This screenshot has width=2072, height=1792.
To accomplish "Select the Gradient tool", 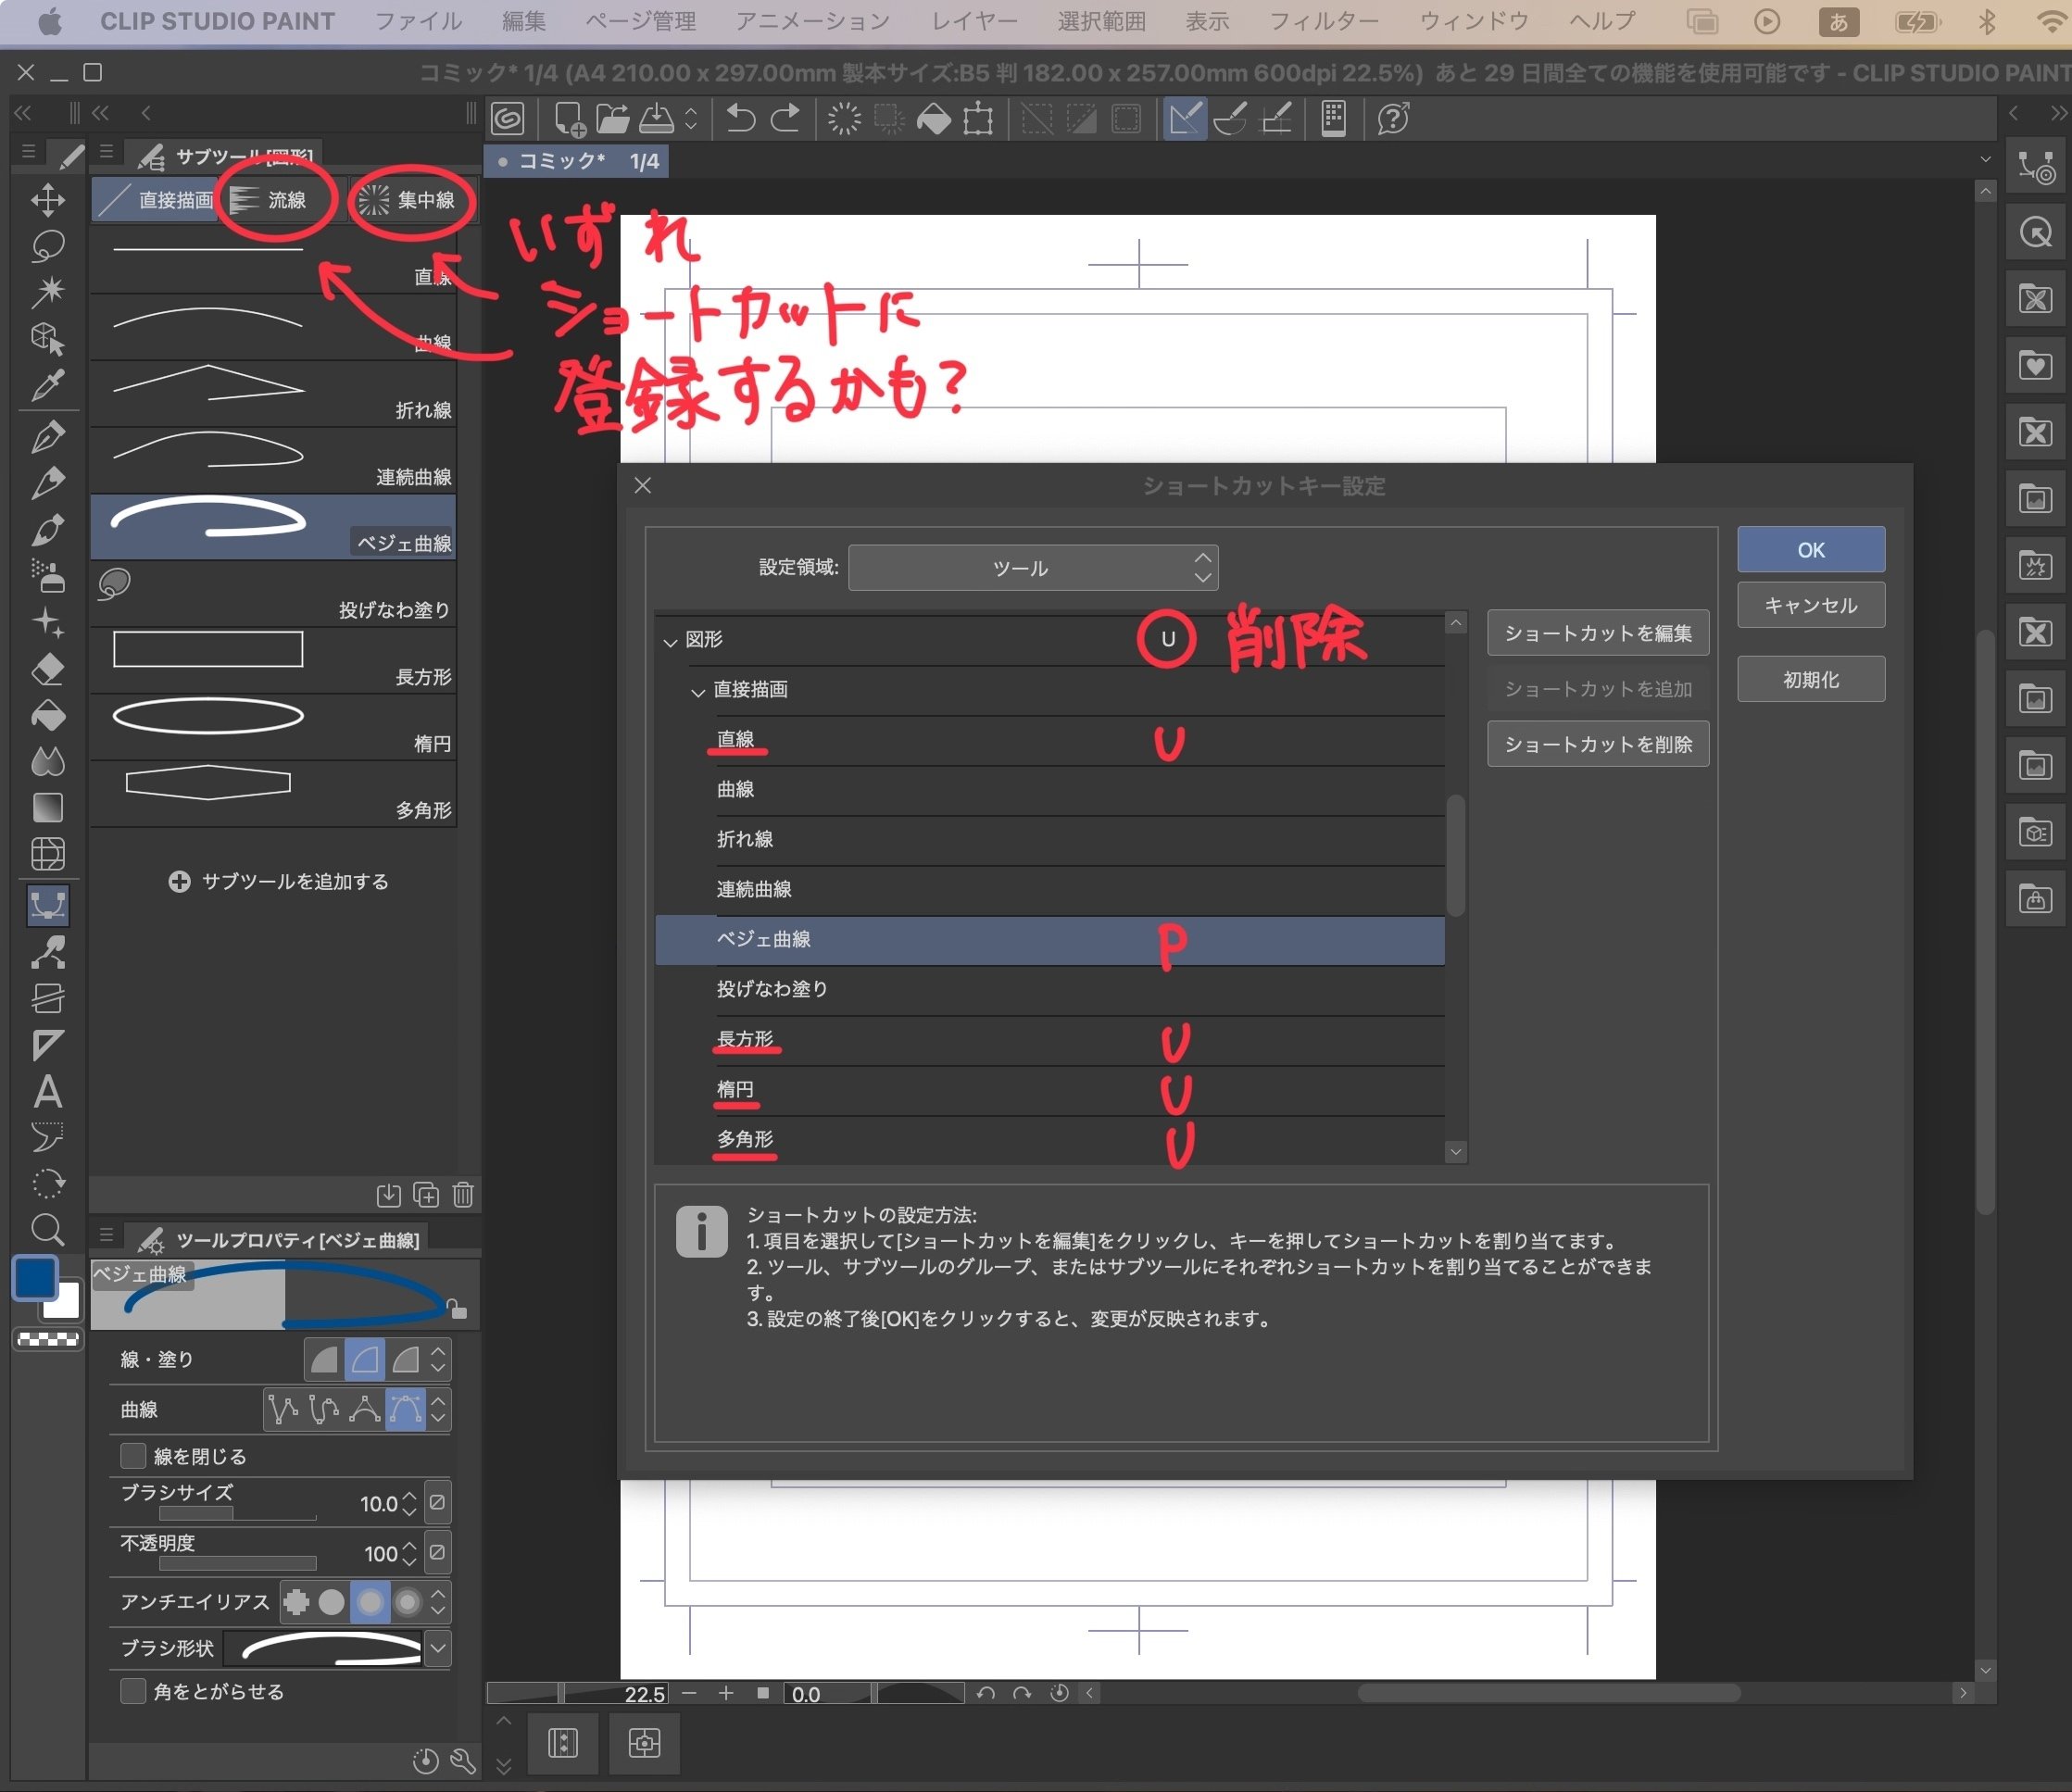I will pyautogui.click(x=48, y=807).
